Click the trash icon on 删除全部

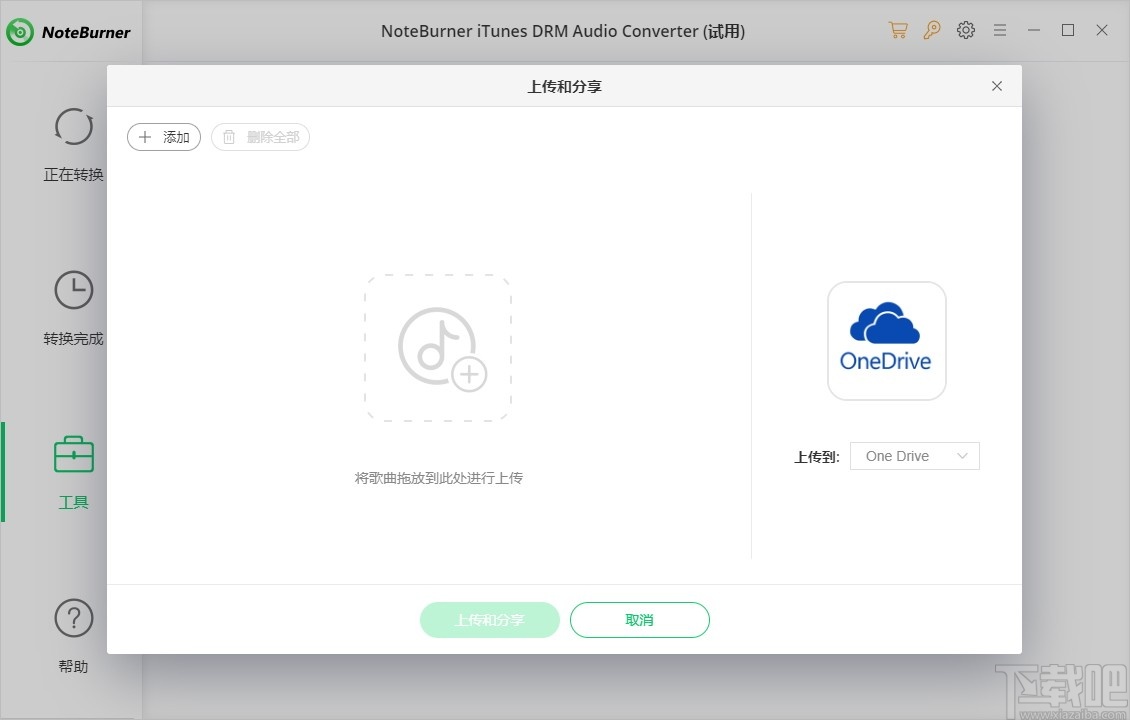pos(229,137)
